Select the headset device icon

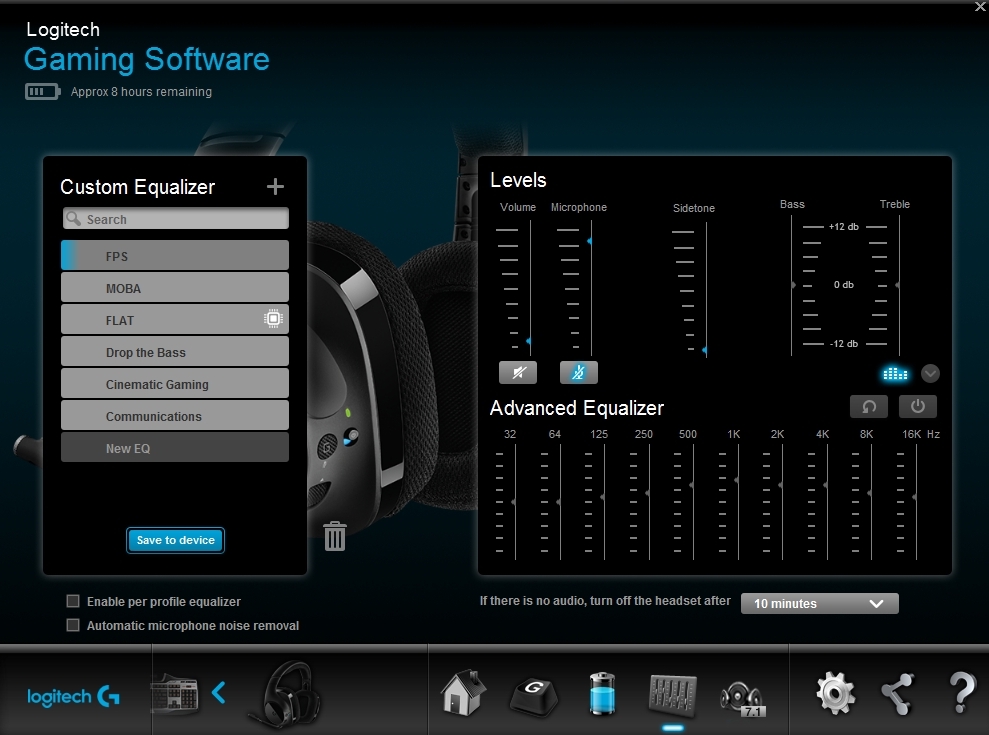285,693
